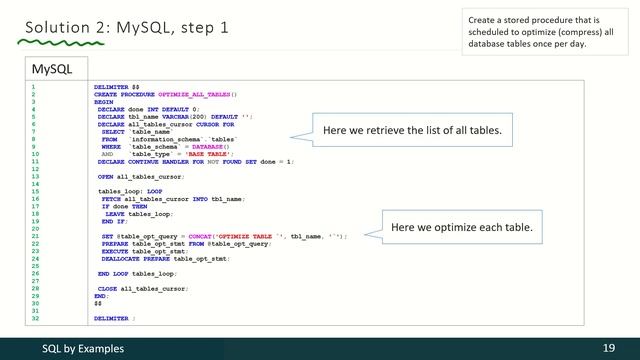Click the "DEALLOCATE PREPARE table_opt_stmt;" line

pos(166,259)
